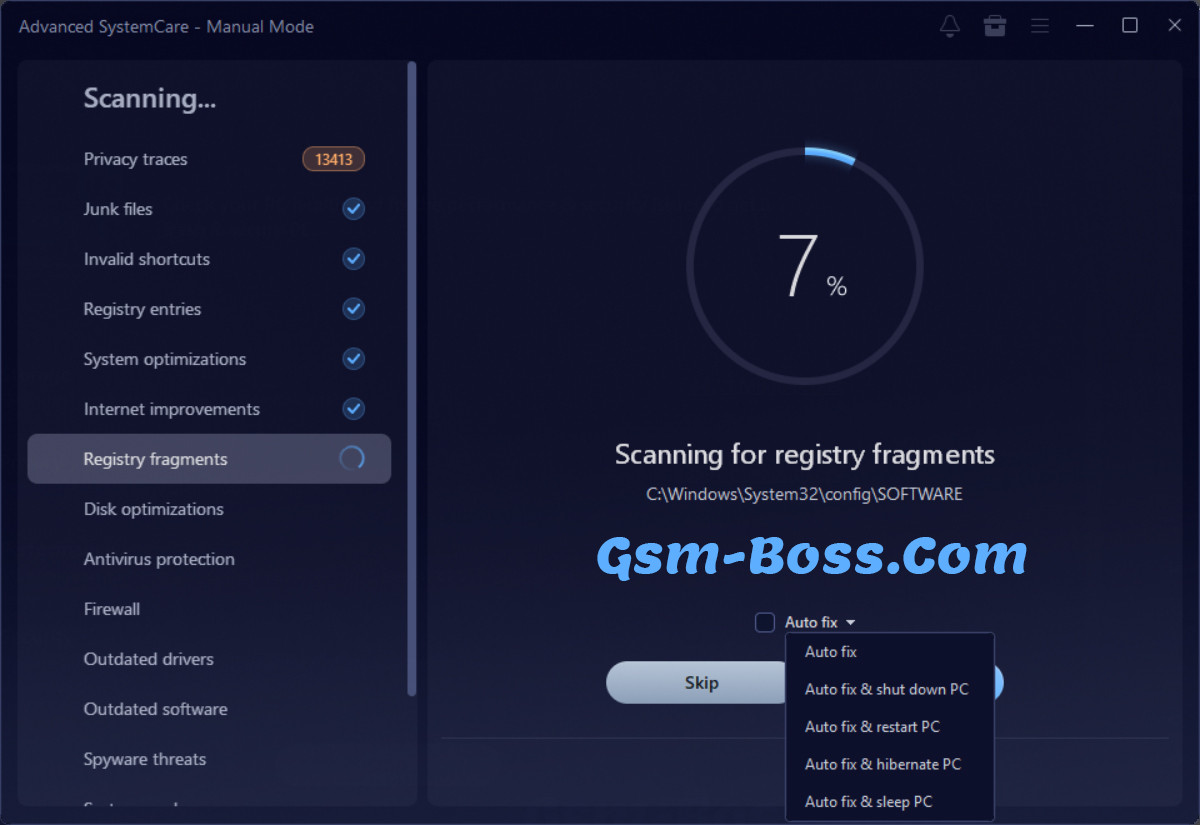Toggle the Junk files checkmark
This screenshot has height=825, width=1200.
pyautogui.click(x=353, y=209)
